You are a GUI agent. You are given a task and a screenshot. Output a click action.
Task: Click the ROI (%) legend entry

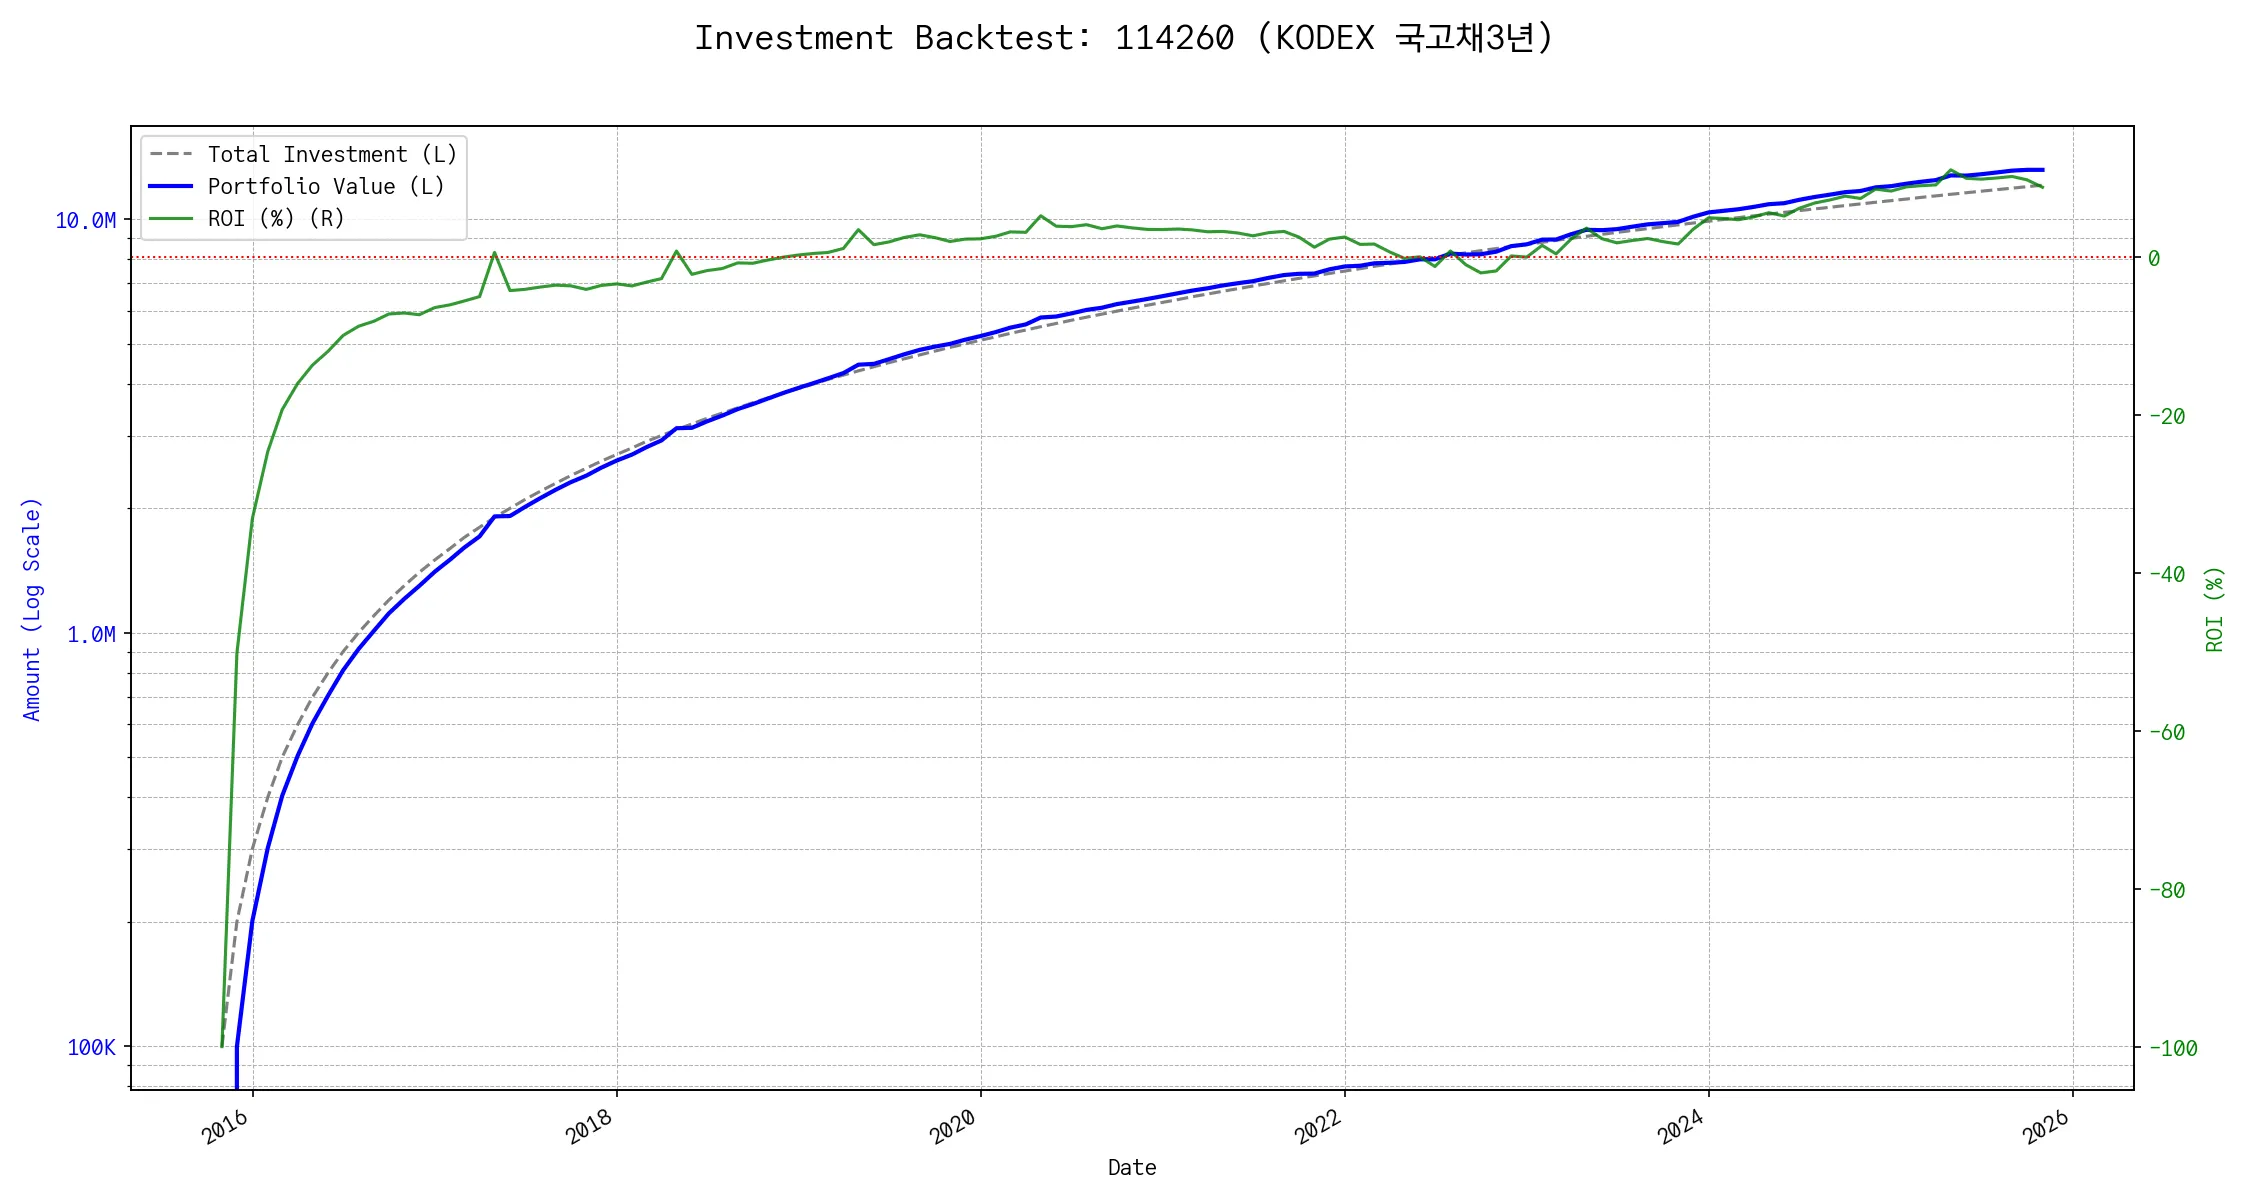click(275, 218)
